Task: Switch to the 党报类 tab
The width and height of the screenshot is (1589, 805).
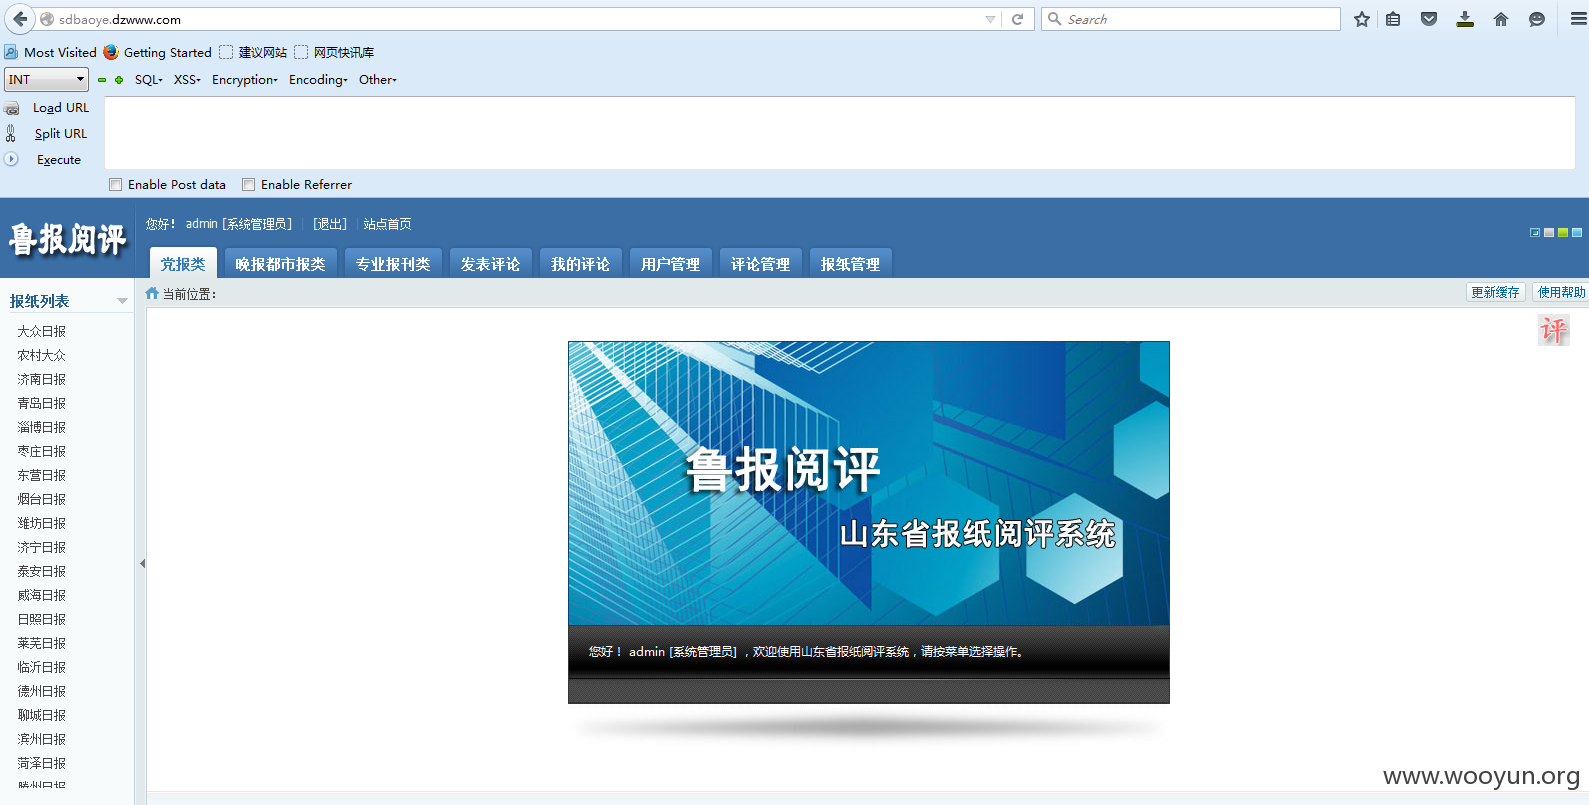Action: click(x=183, y=264)
